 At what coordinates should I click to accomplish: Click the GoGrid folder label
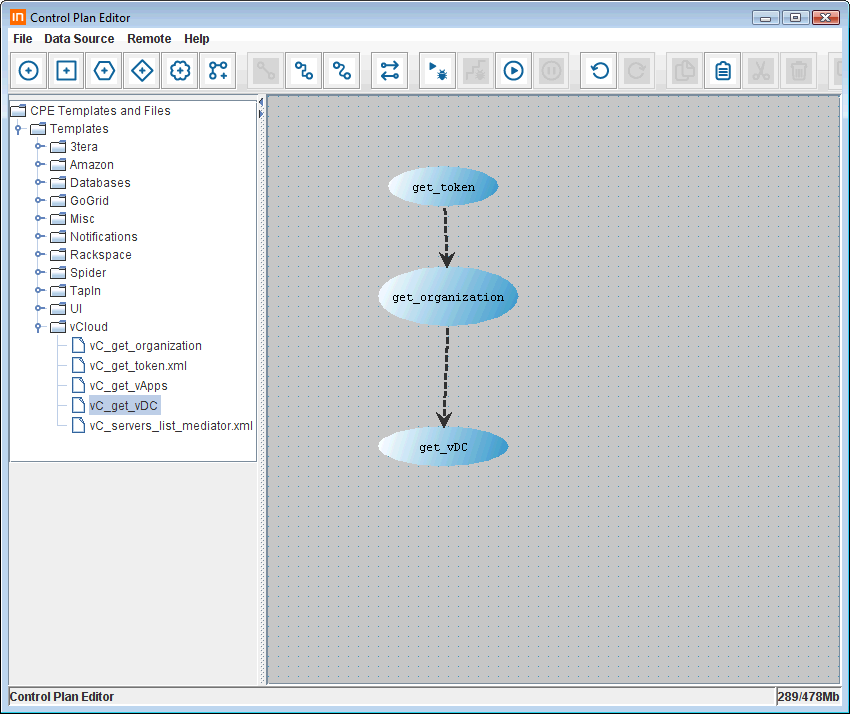tap(89, 200)
